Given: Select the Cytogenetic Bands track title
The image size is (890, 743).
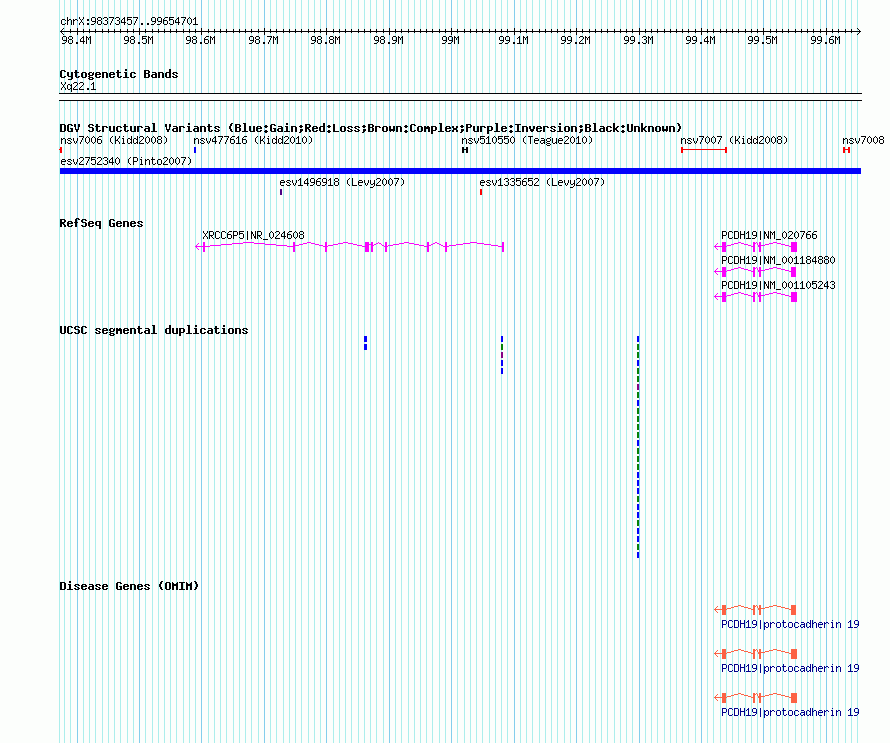Looking at the screenshot, I should tap(119, 74).
